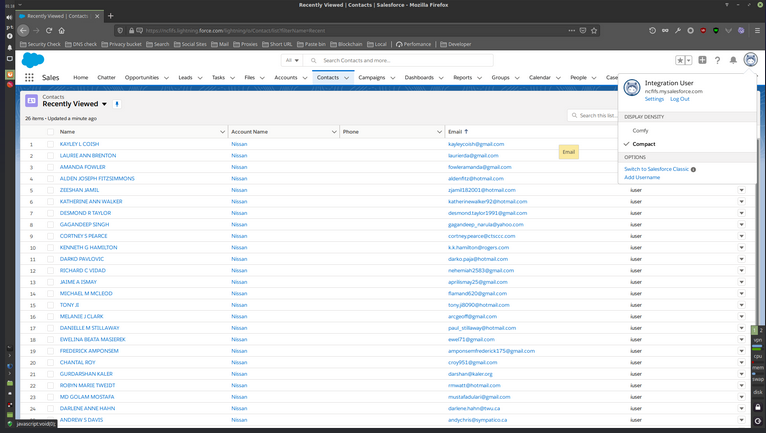The image size is (766, 433).
Task: Open the Favorites star icon
Action: 680,60
